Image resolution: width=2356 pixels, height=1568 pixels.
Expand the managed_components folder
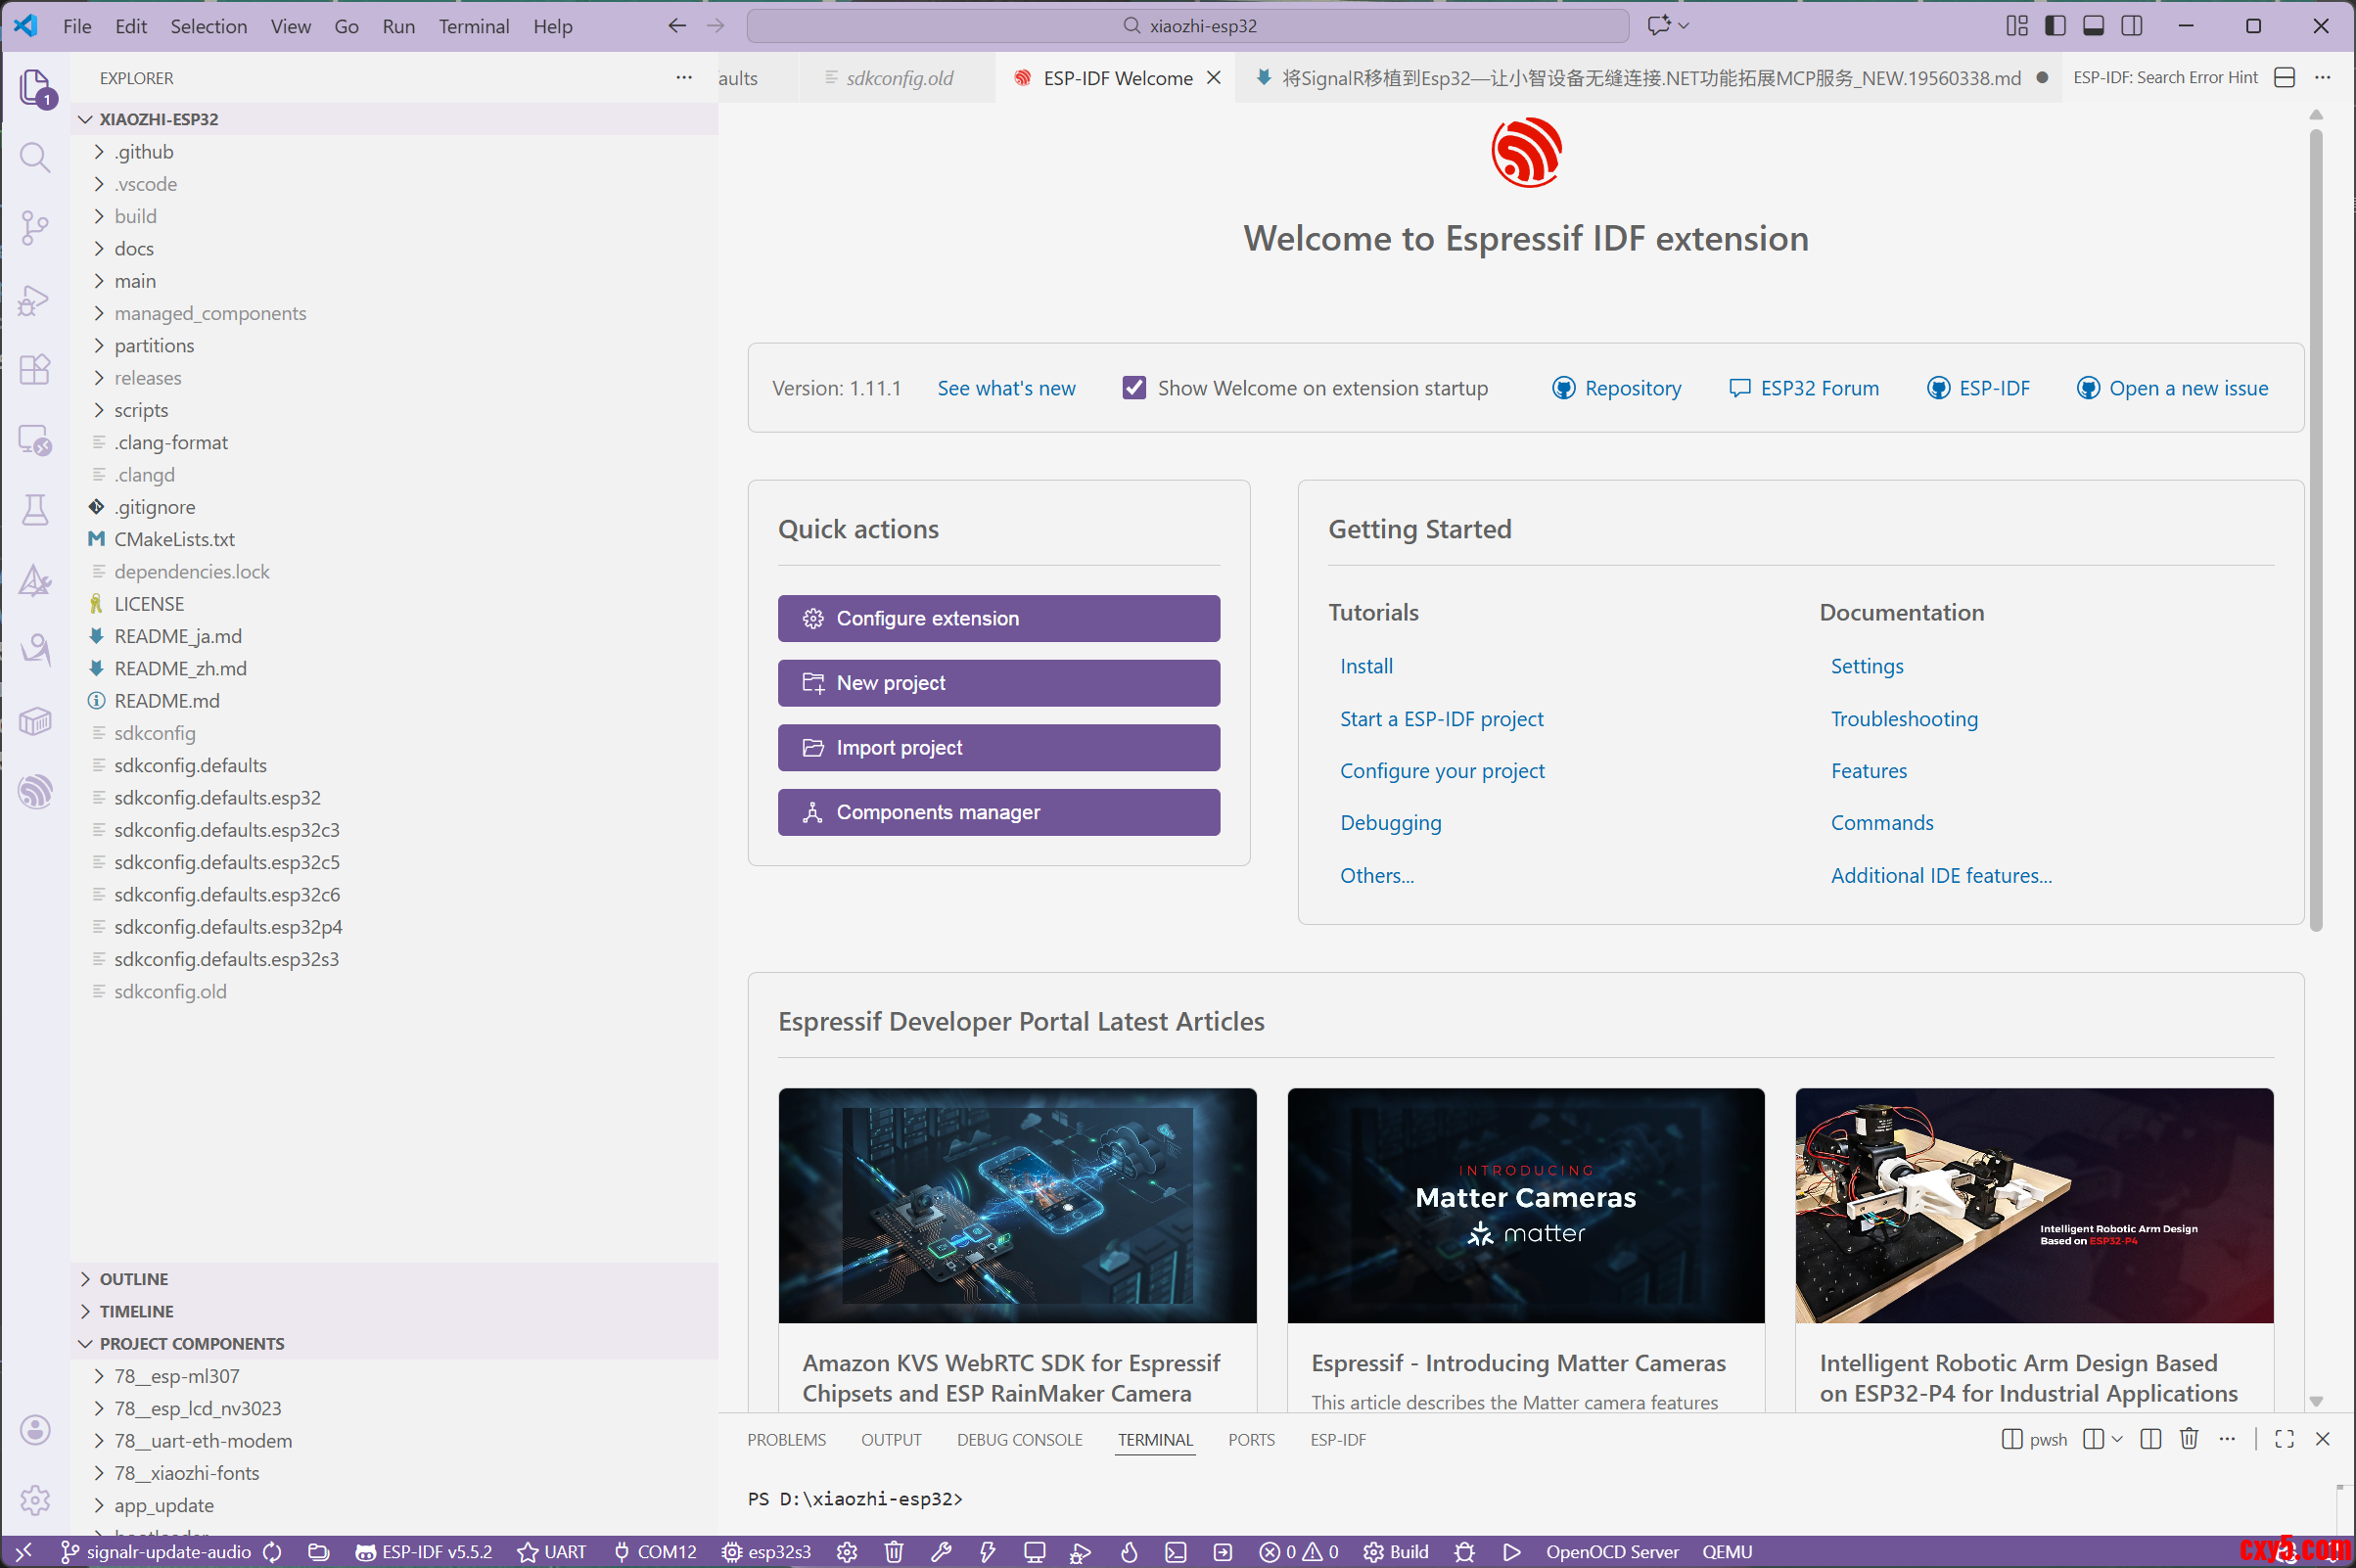(210, 313)
